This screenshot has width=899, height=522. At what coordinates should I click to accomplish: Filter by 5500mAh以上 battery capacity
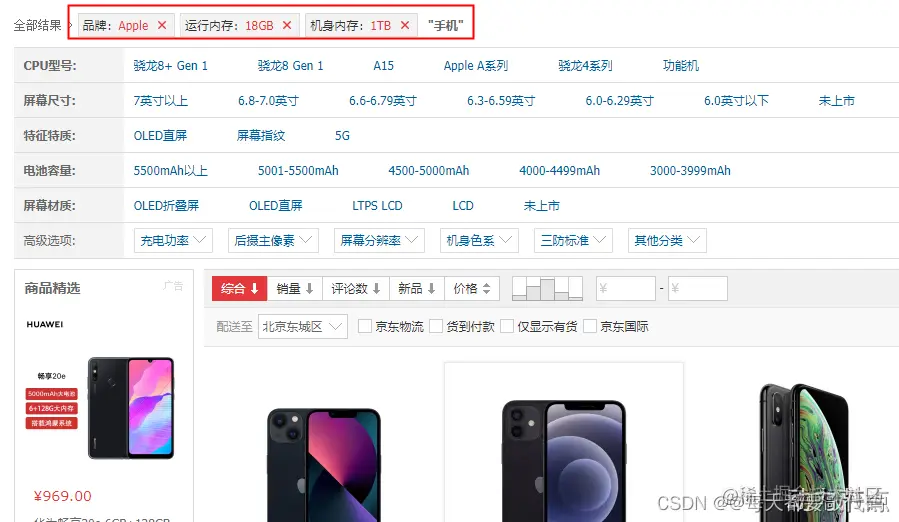pos(170,171)
